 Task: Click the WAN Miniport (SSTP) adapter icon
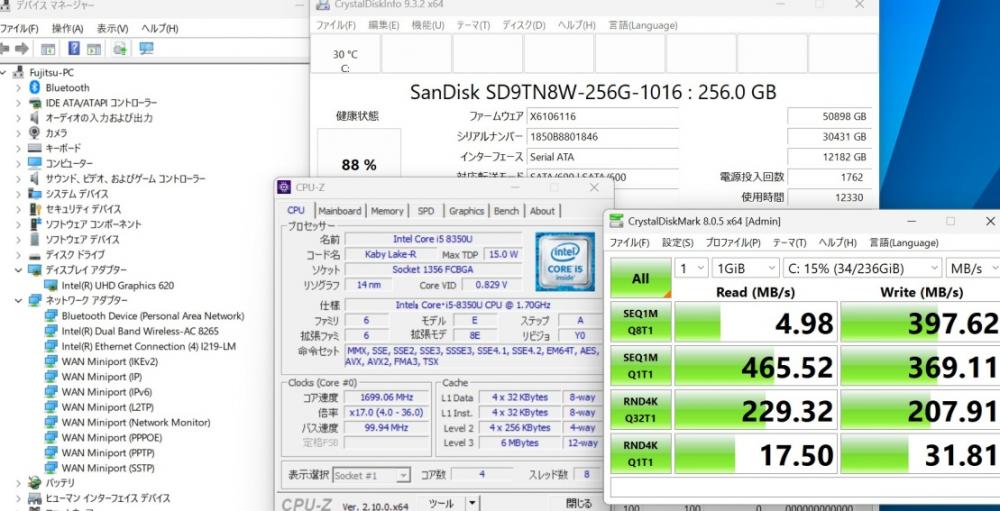51,468
